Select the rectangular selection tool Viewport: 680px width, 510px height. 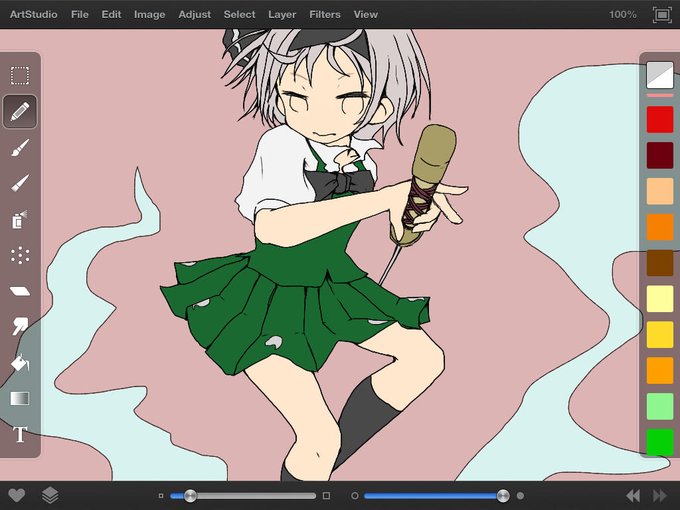point(20,75)
